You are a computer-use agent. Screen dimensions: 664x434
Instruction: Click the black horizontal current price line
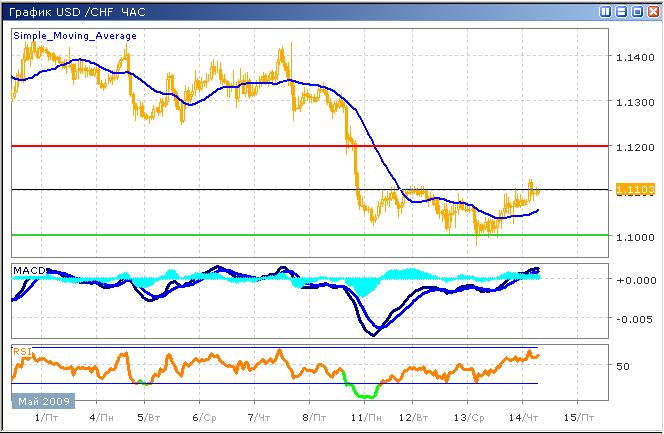pyautogui.click(x=250, y=189)
